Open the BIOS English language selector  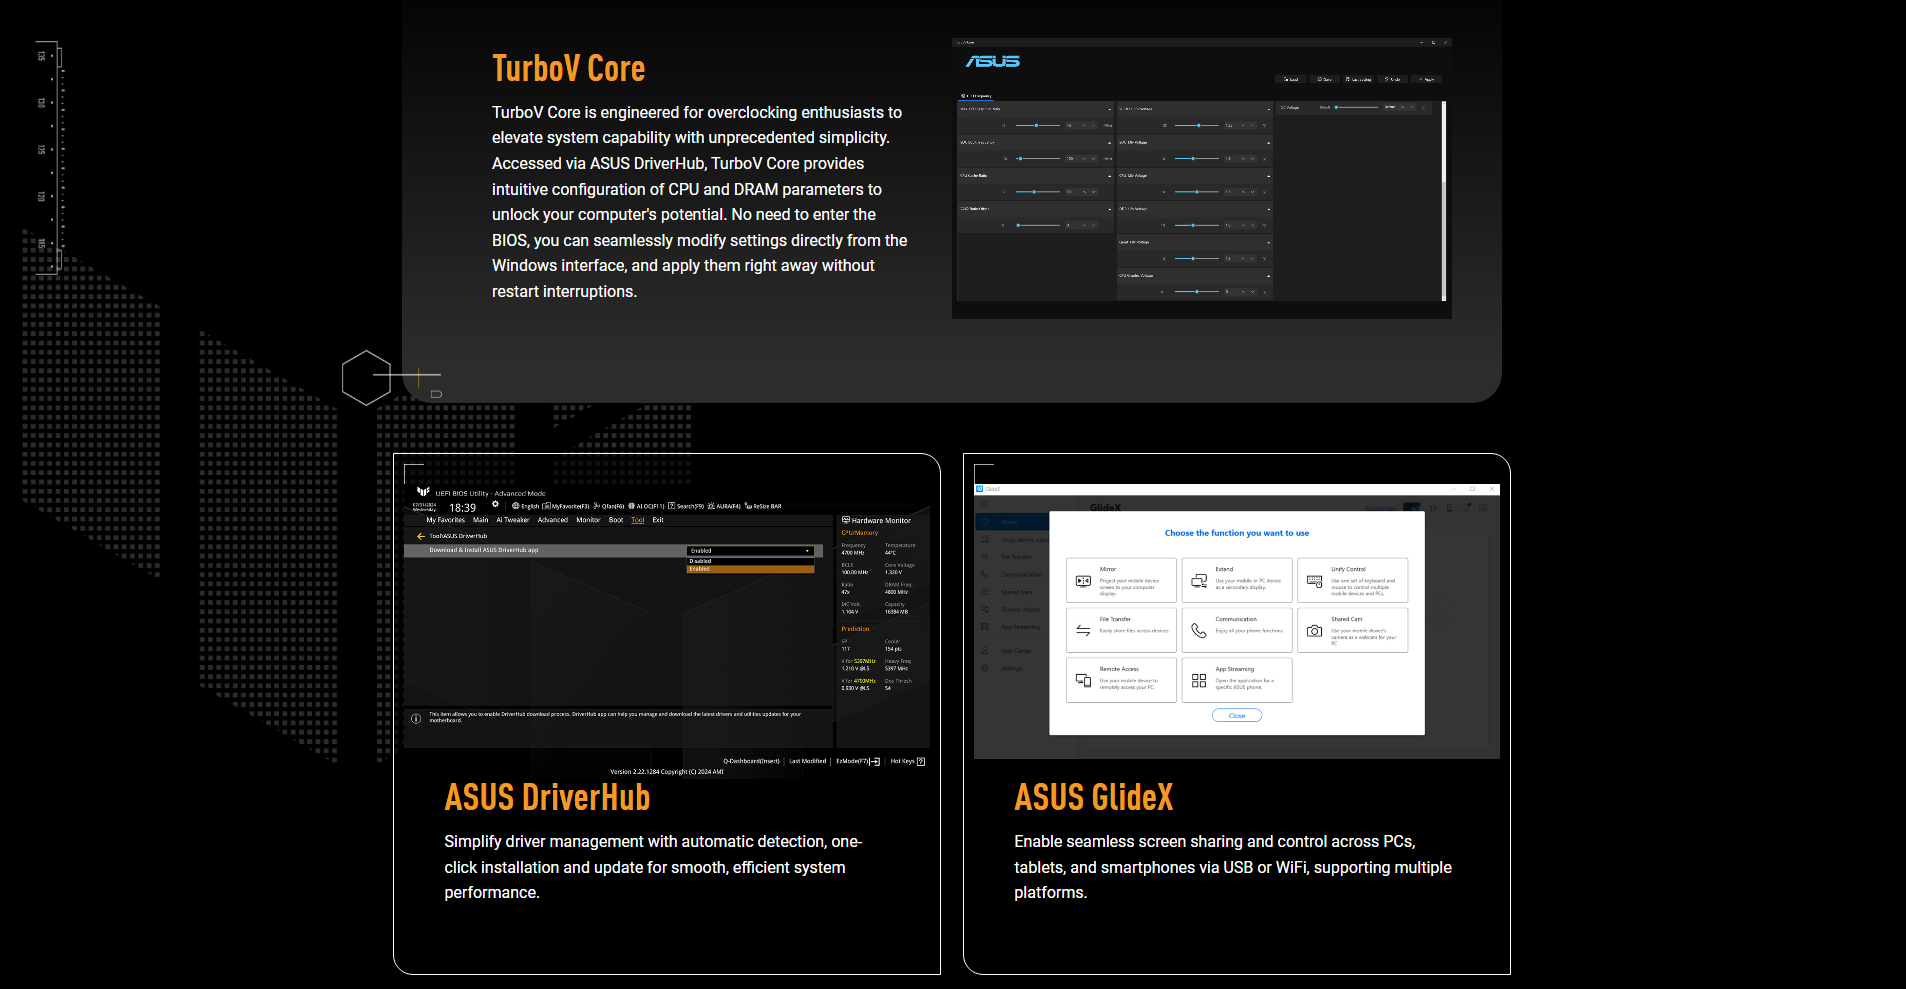coord(525,506)
